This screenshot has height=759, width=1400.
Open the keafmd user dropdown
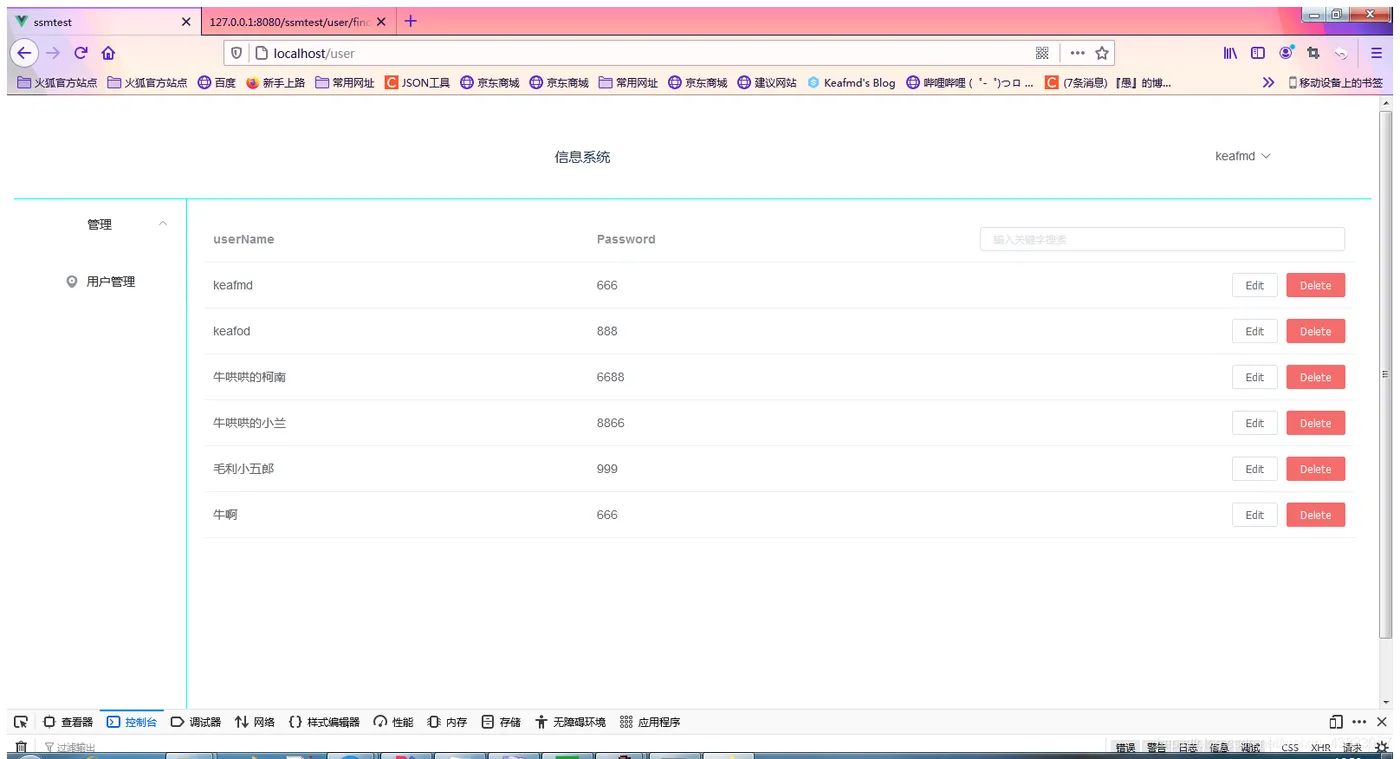point(1243,157)
